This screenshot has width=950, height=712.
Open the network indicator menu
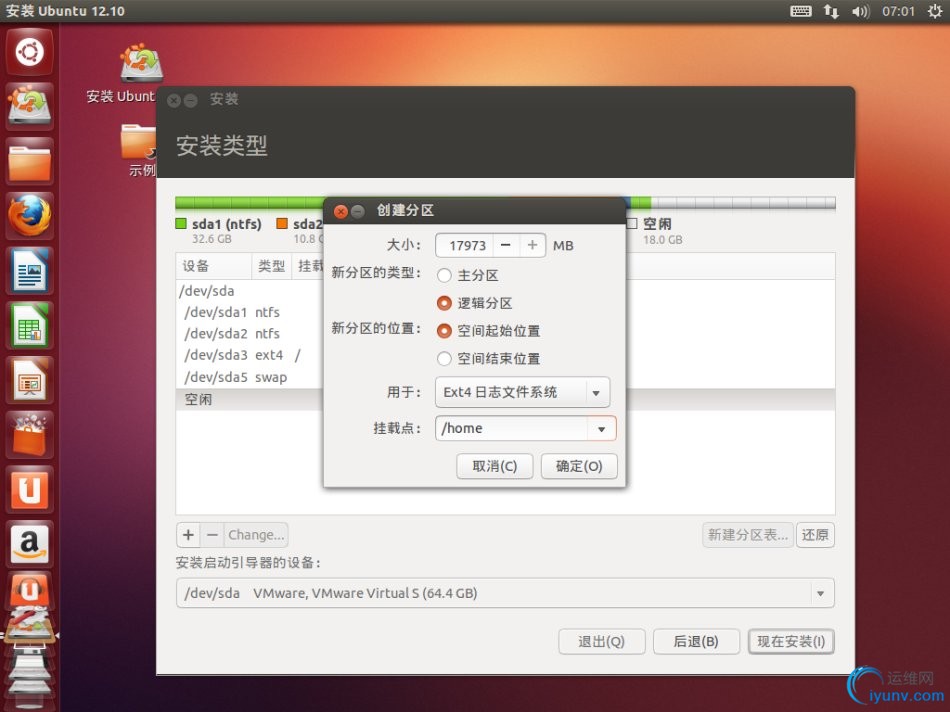(831, 11)
